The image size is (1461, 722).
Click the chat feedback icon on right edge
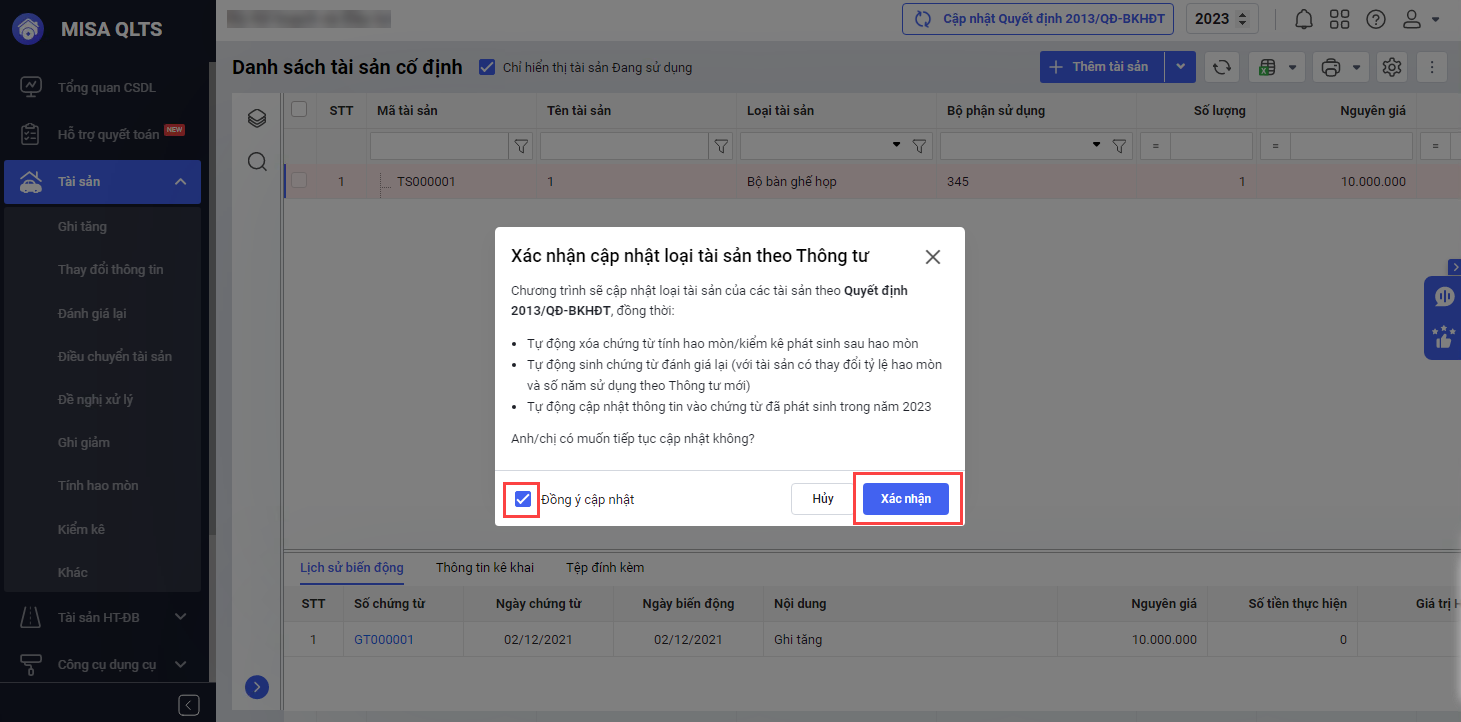point(1443,297)
